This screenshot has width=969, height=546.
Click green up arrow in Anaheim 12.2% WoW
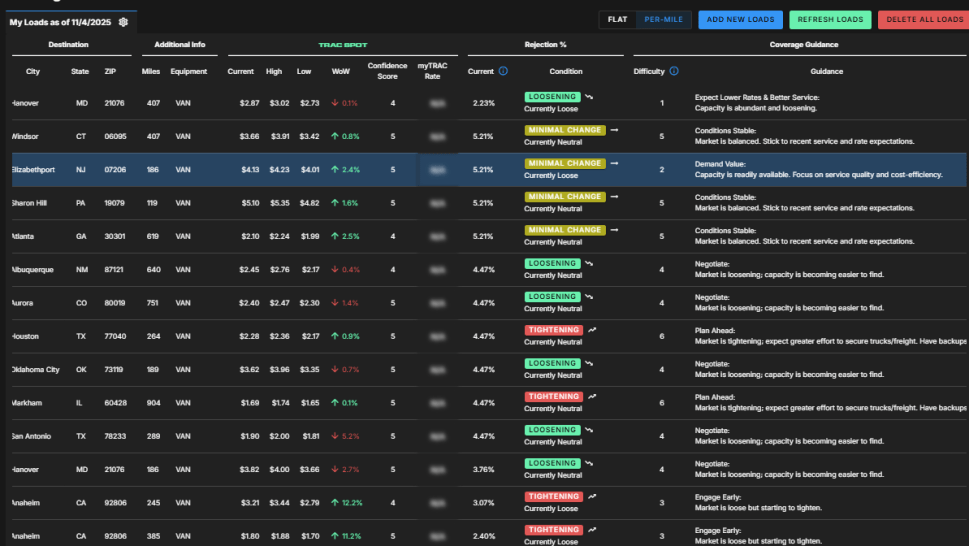[x=335, y=503]
